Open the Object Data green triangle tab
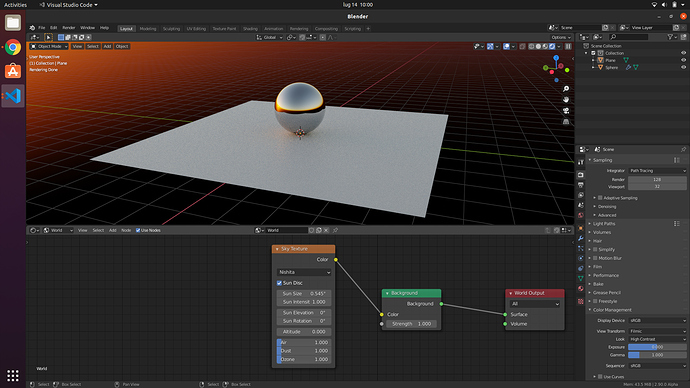Viewport: 690px width, 388px height. click(581, 278)
